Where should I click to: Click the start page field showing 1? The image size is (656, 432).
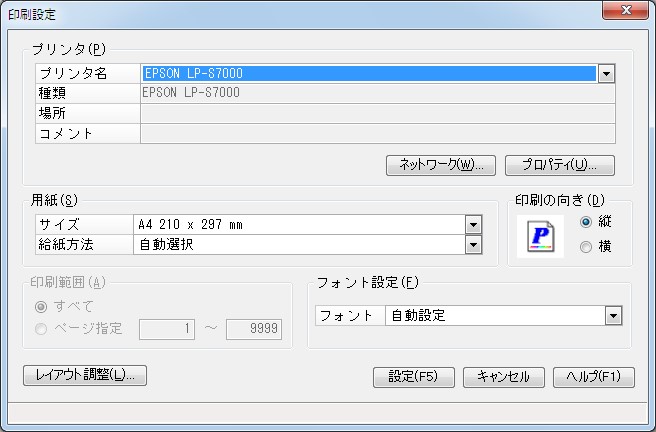point(166,329)
